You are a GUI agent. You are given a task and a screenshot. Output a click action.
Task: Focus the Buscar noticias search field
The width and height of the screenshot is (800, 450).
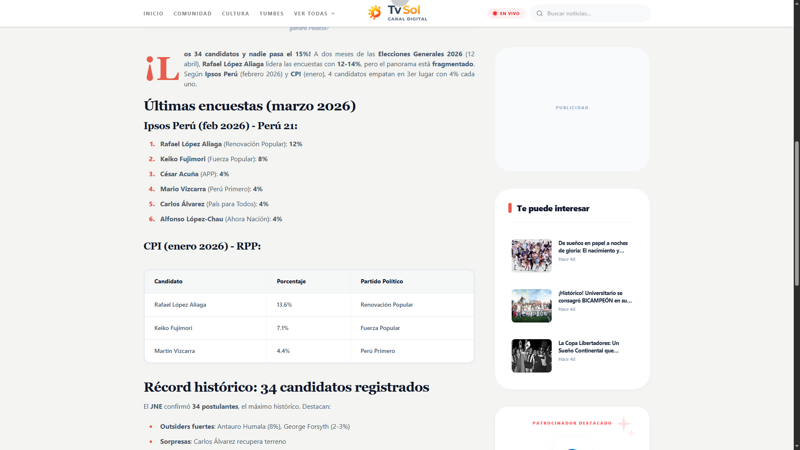(x=590, y=13)
